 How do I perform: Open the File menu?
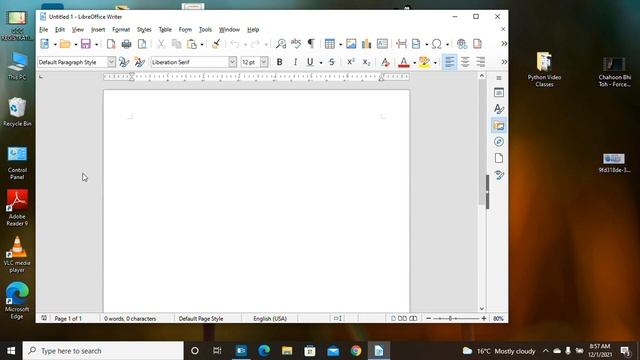tap(43, 30)
